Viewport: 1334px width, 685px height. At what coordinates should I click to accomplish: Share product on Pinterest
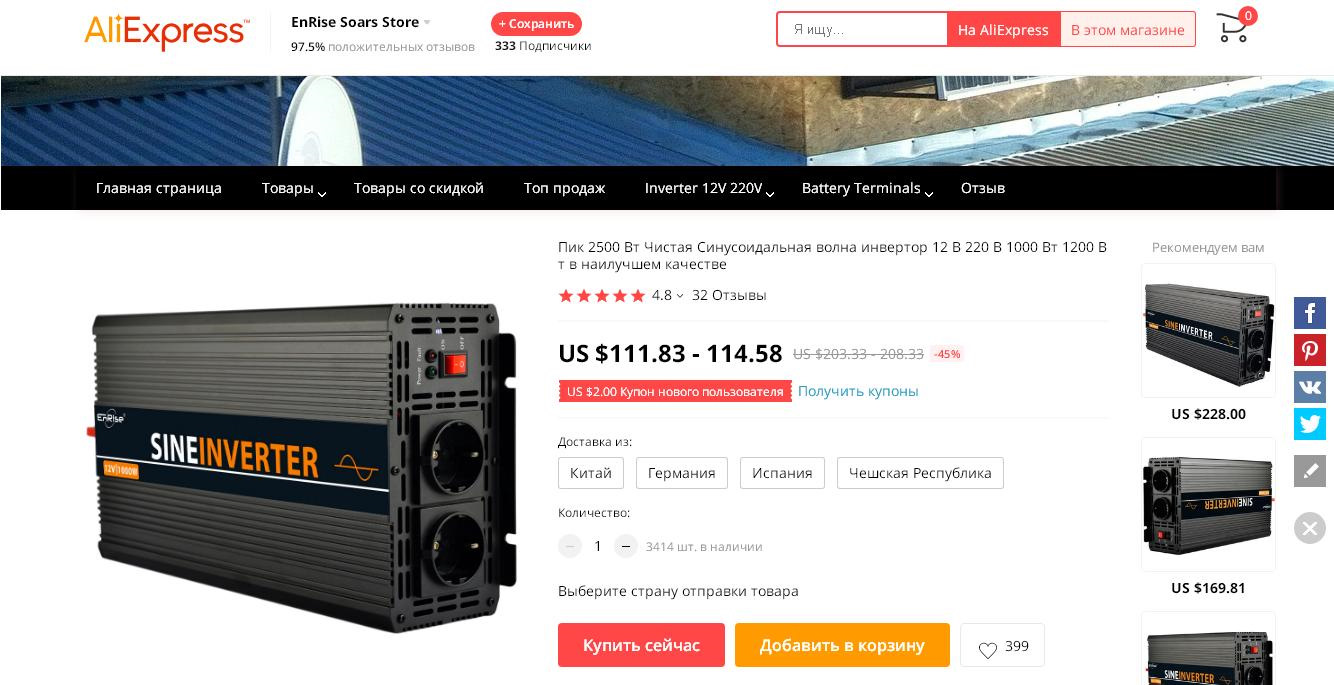[1310, 350]
